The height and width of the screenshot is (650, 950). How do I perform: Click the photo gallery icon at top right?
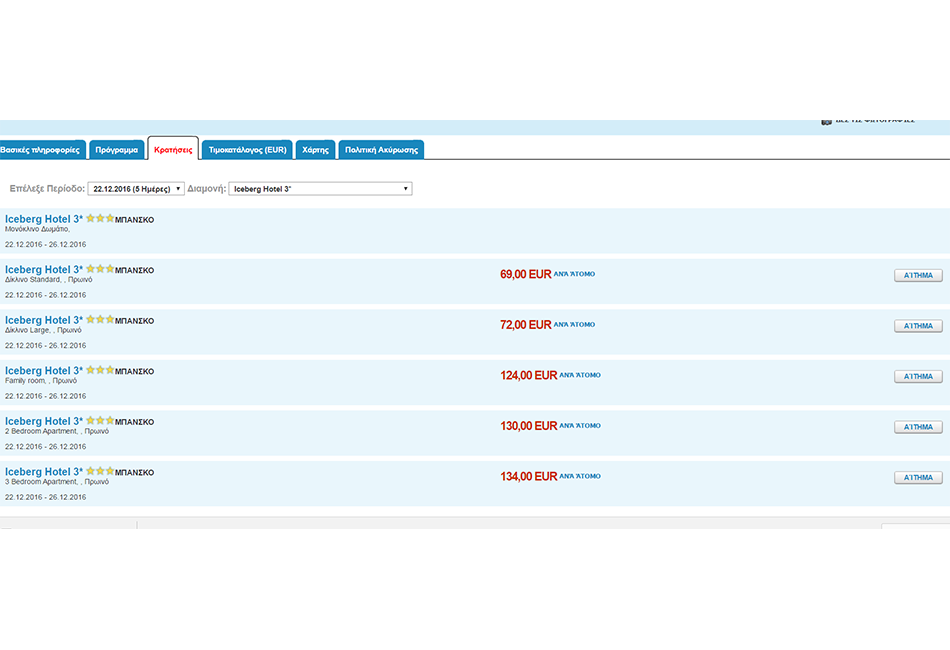(x=826, y=121)
